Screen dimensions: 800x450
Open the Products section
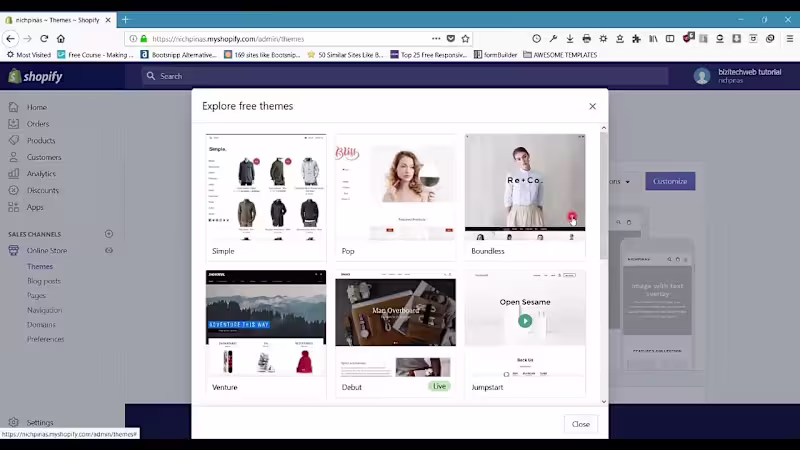tap(41, 140)
